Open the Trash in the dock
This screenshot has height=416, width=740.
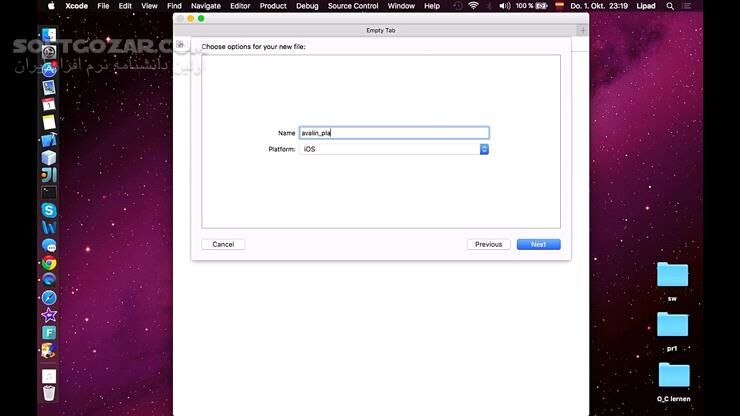point(48,393)
